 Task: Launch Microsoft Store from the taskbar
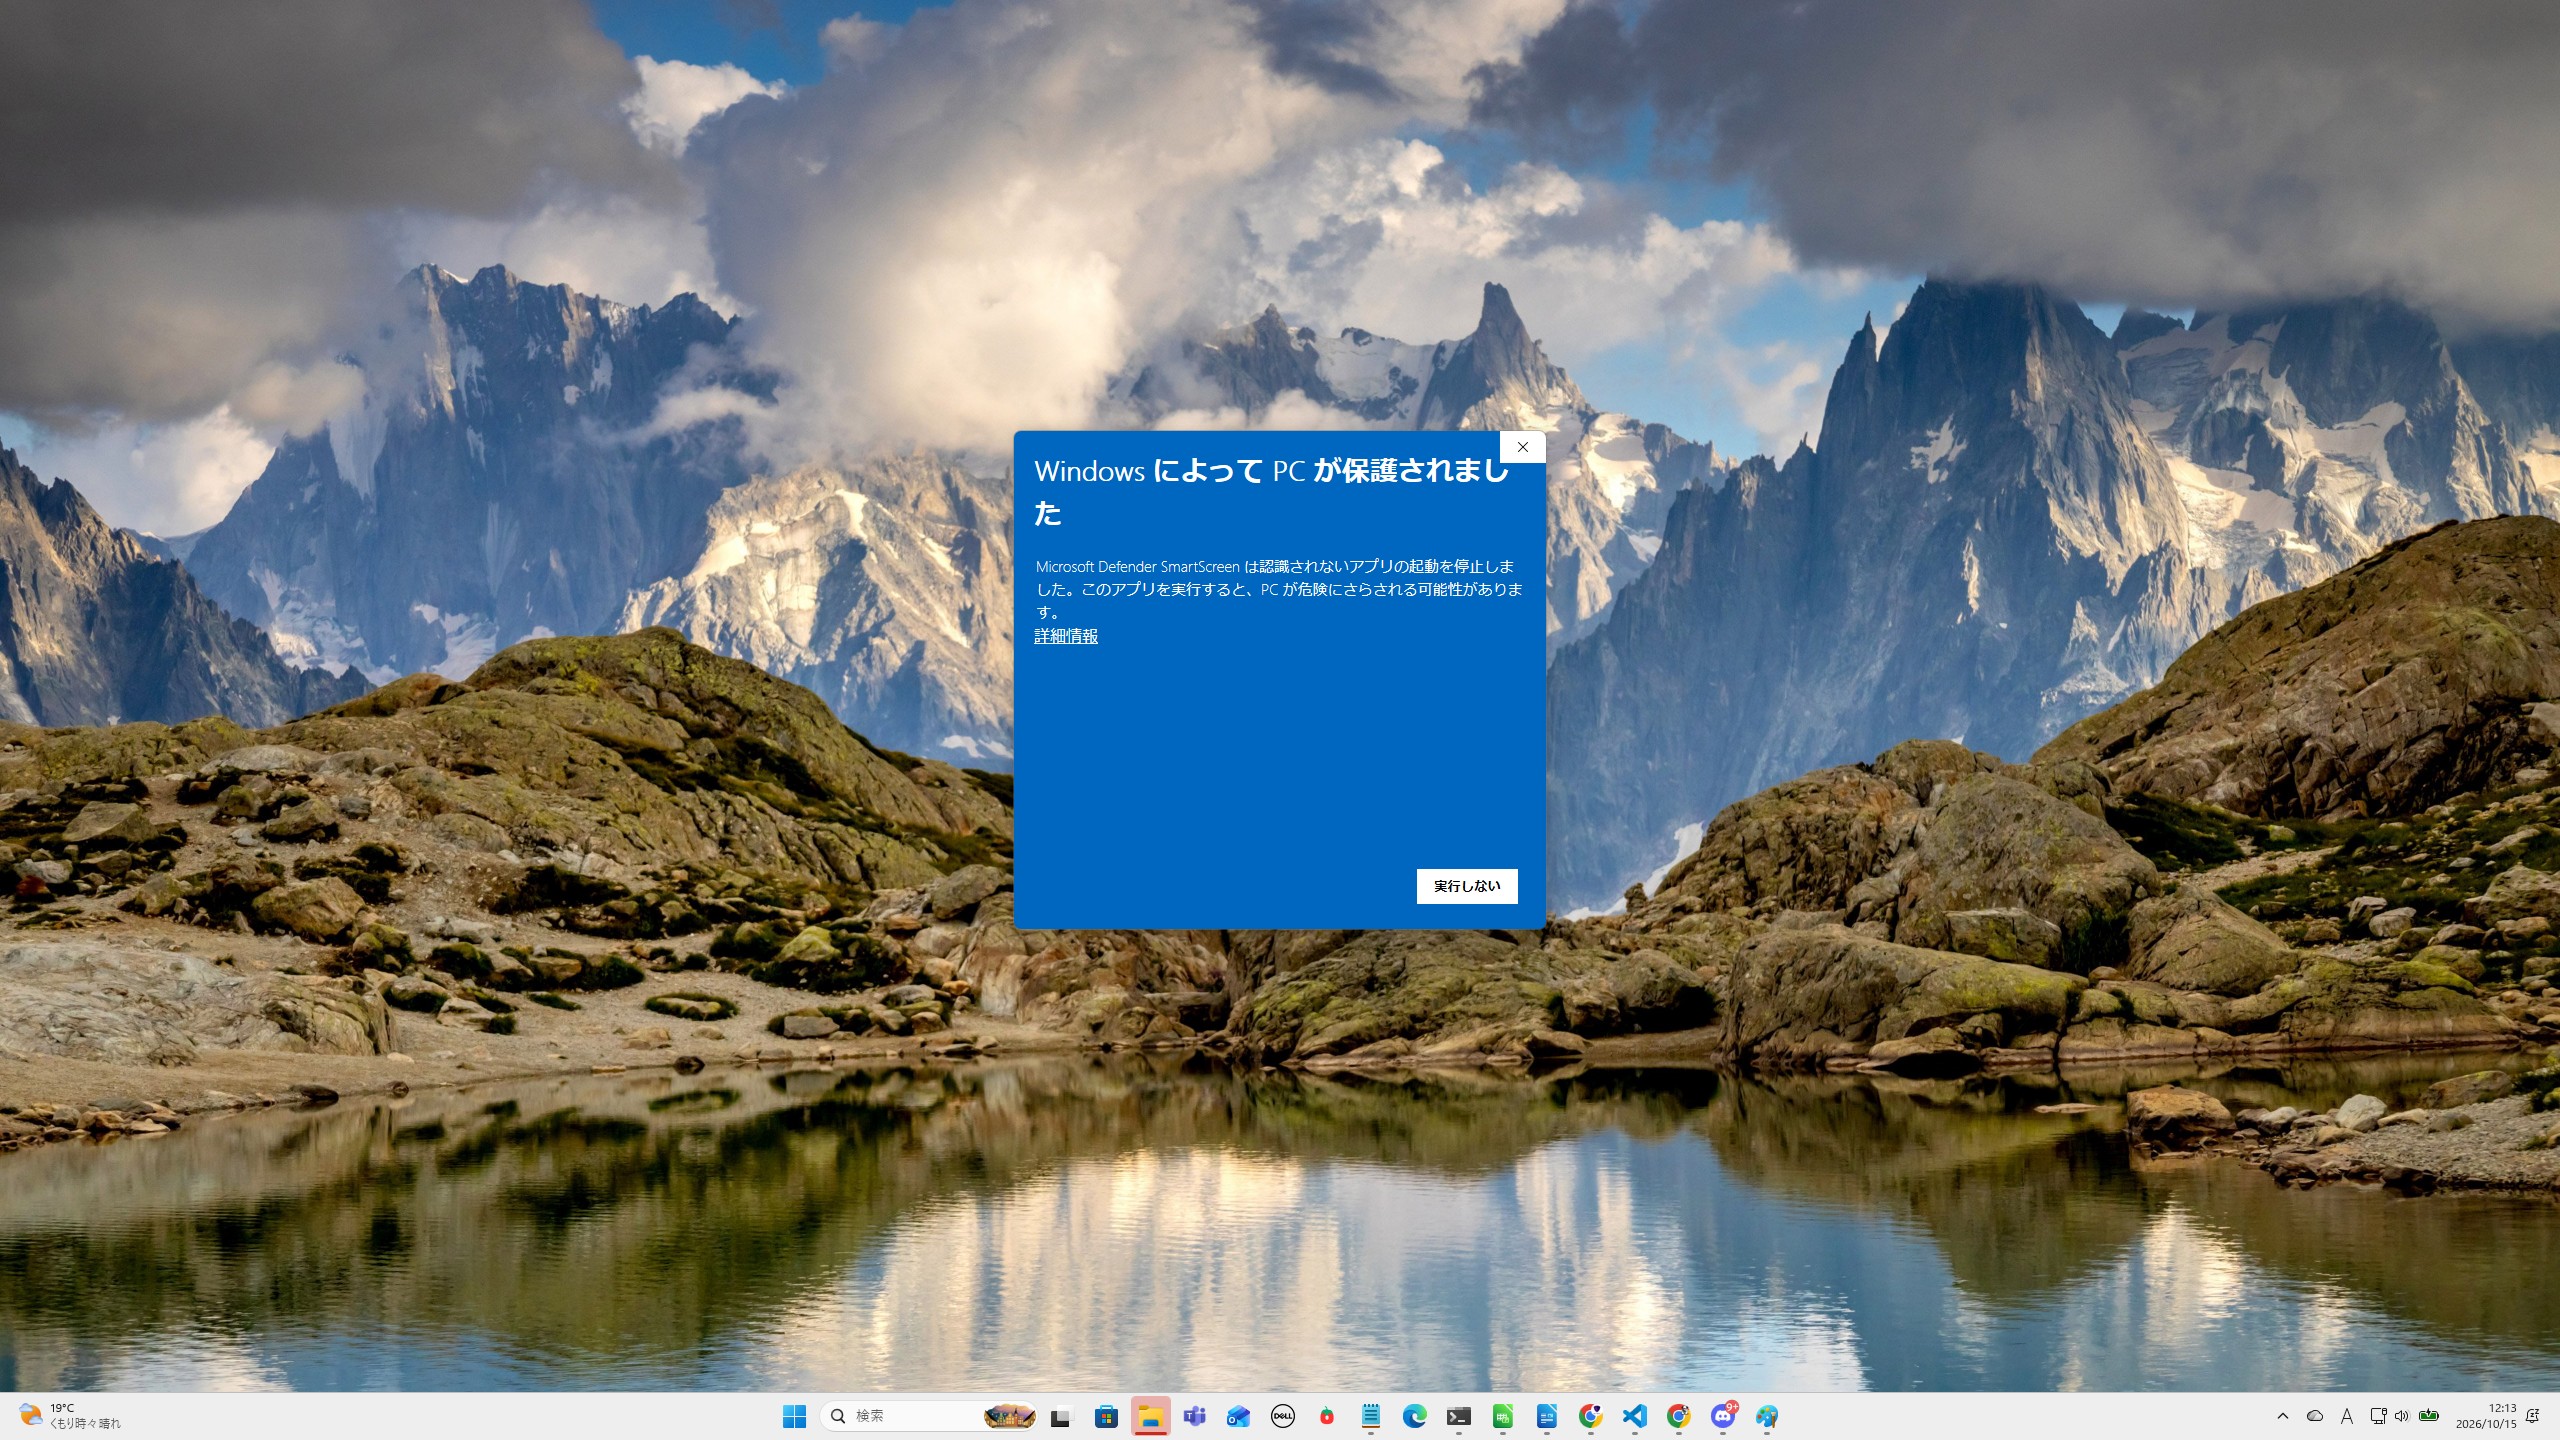coord(1106,1416)
